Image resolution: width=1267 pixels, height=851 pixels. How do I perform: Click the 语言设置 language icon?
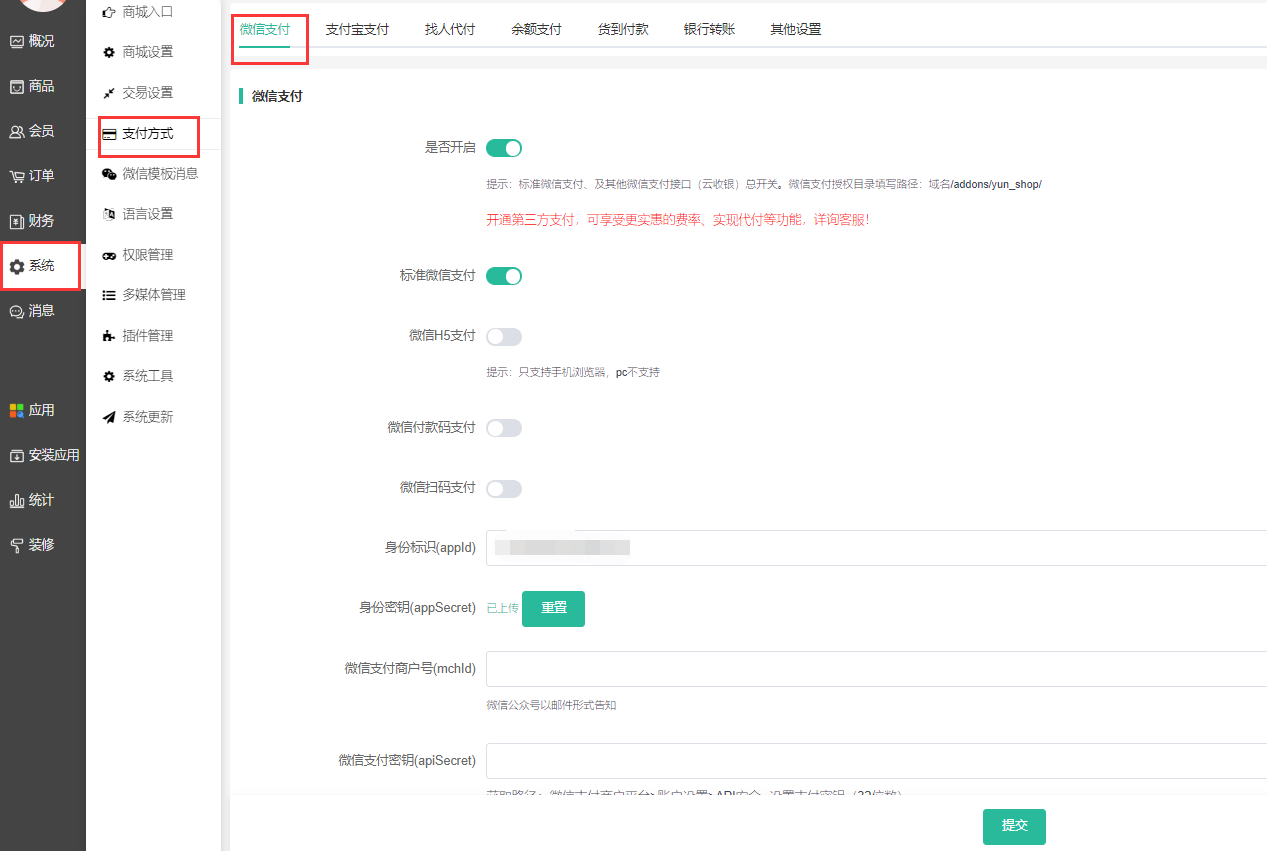(109, 214)
